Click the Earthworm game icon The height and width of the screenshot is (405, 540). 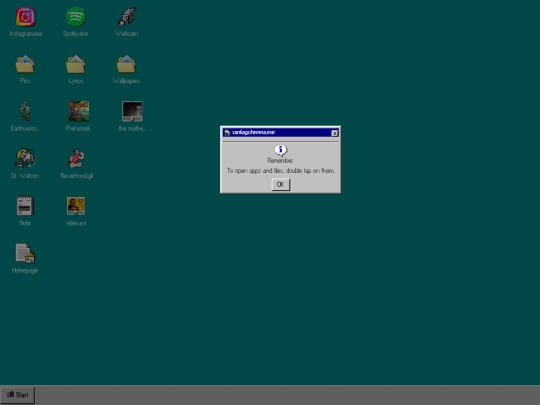25,112
